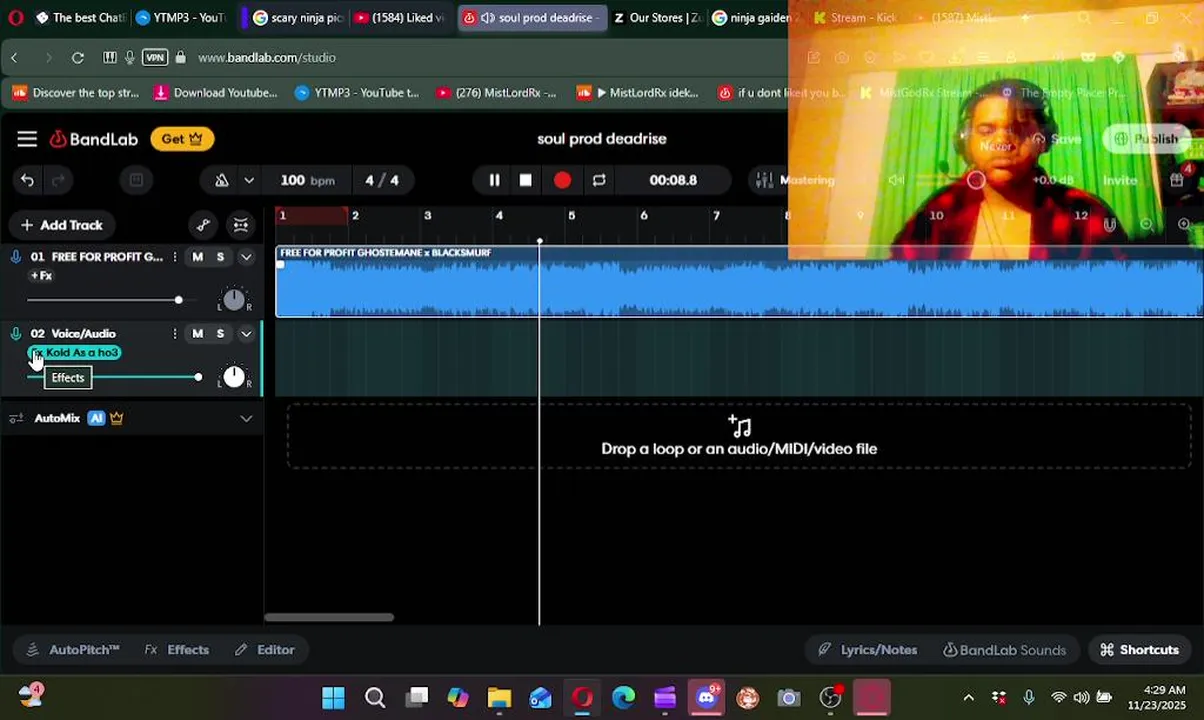Open File Explorer from the taskbar
This screenshot has width=1204, height=720.
coord(499,697)
